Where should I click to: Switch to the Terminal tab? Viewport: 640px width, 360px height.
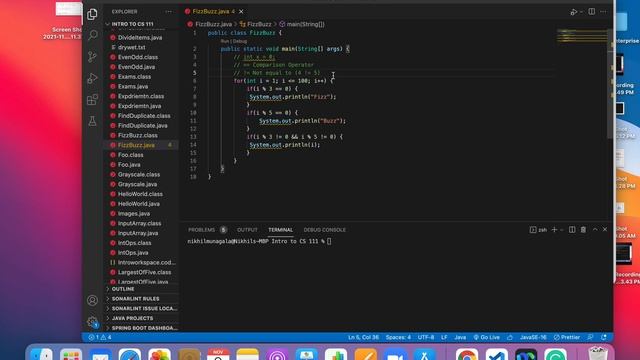(280, 230)
